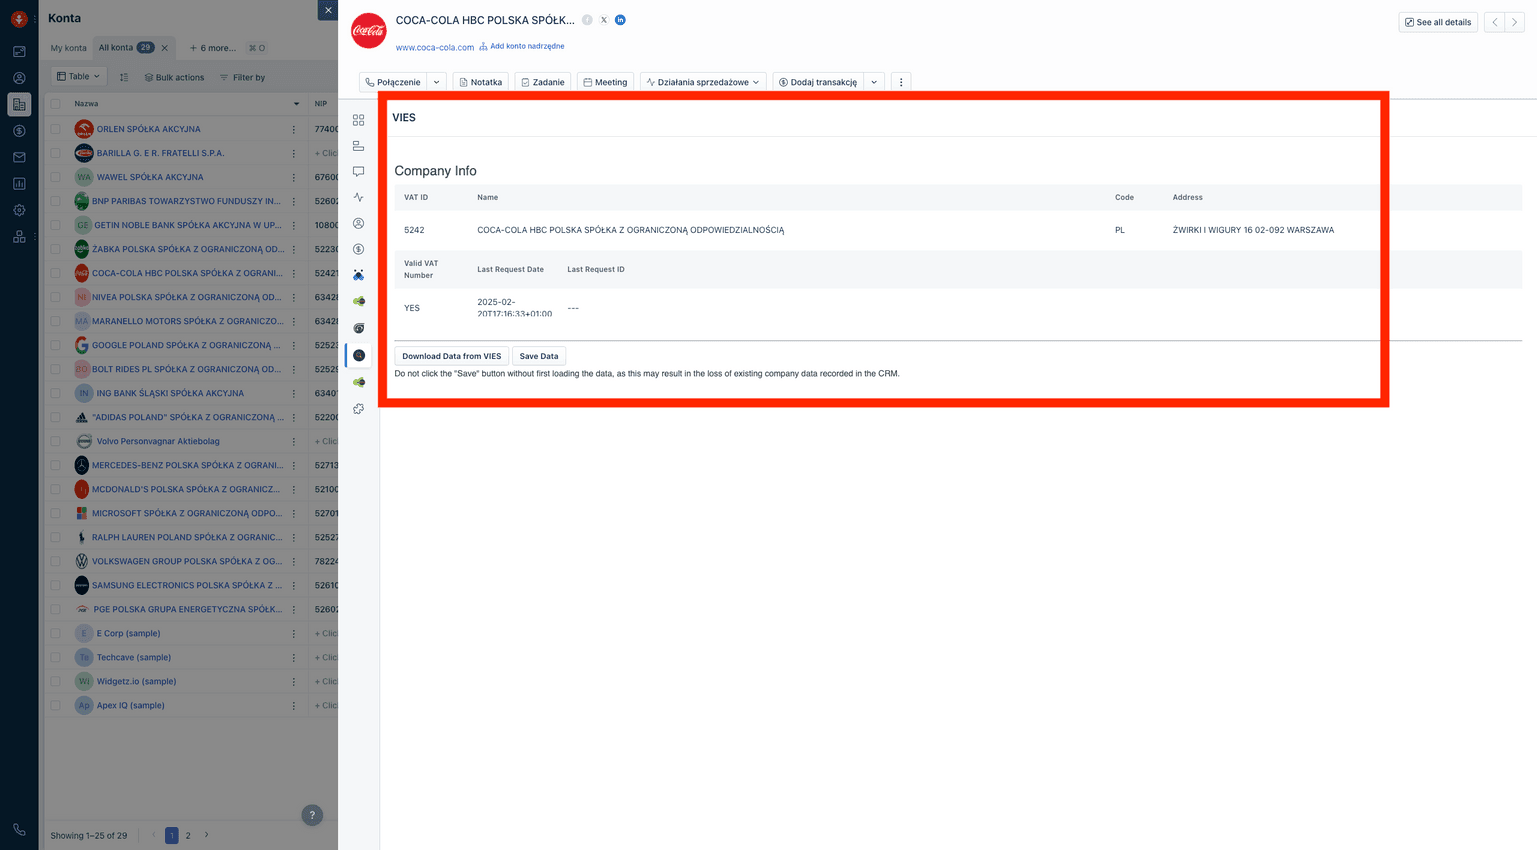Close the All konta tab

(x=165, y=48)
